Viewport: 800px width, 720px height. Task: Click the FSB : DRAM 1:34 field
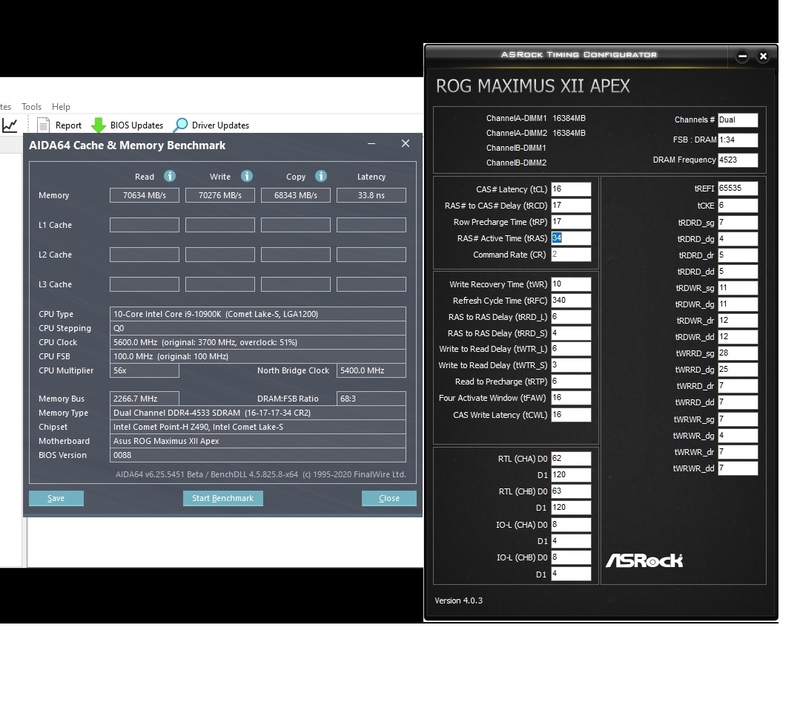click(x=738, y=140)
